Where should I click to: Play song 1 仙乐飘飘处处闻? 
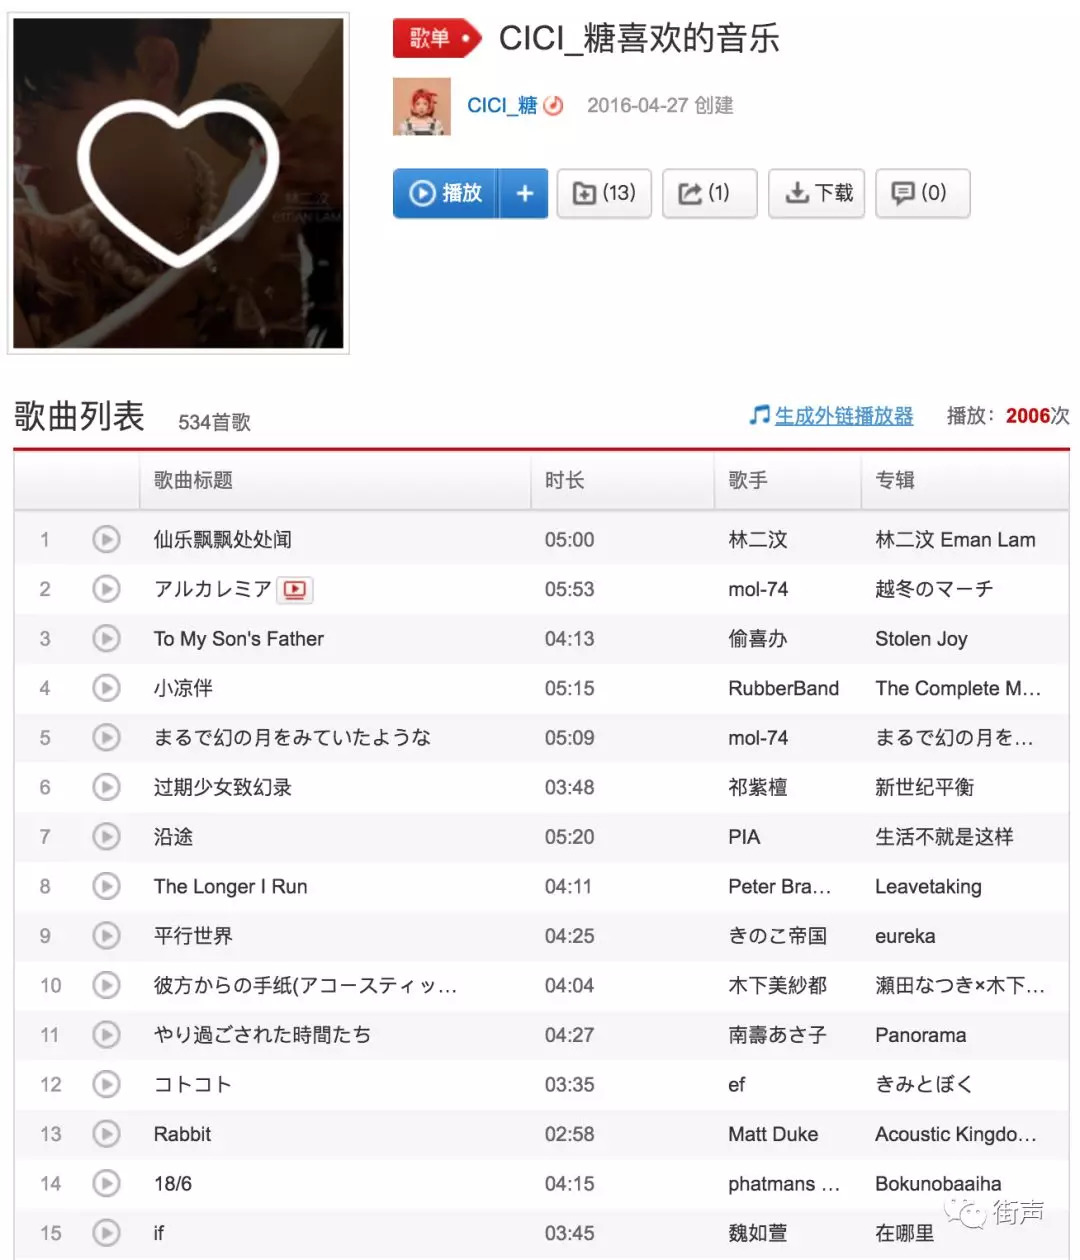click(x=106, y=540)
